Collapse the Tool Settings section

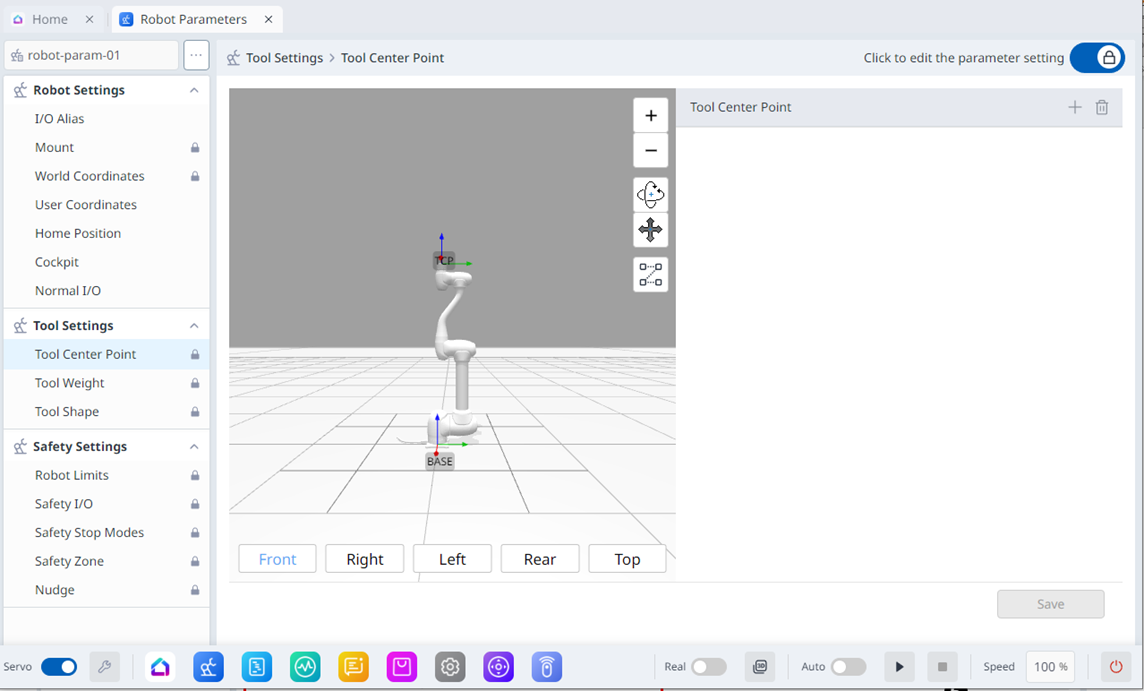tap(194, 325)
